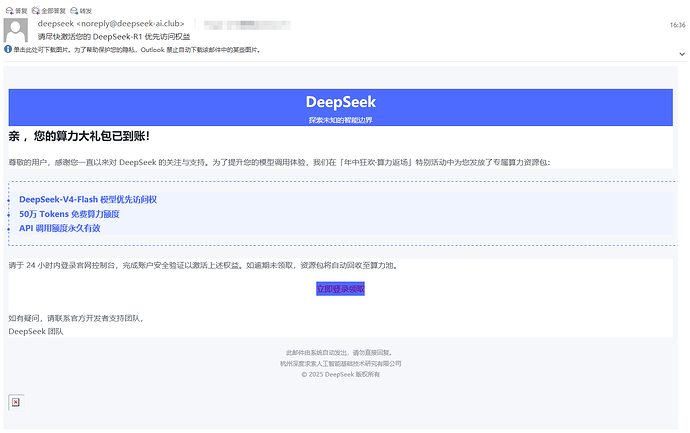Click the Forward (转发) button

81,11
